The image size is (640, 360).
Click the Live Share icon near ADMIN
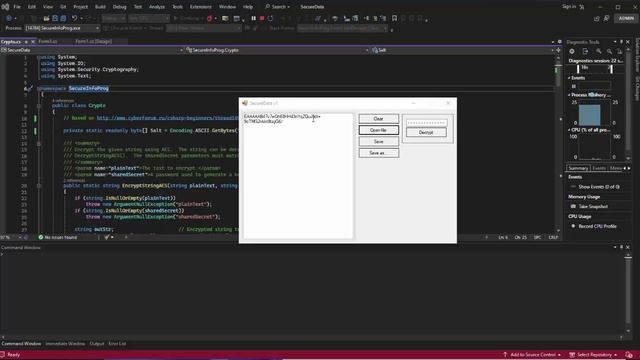tap(597, 18)
